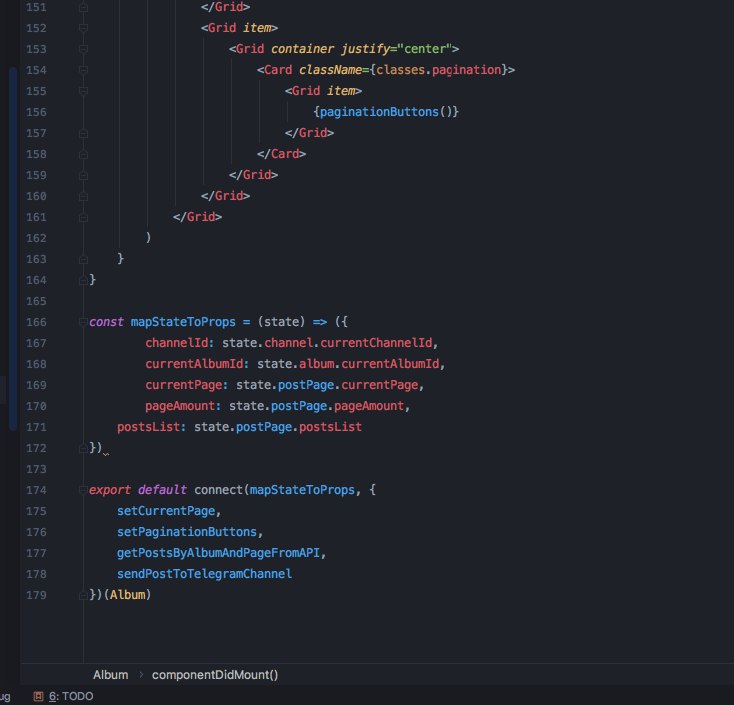Click on paginationButtons() call
Viewport: 734px width, 705px height.
tap(386, 112)
